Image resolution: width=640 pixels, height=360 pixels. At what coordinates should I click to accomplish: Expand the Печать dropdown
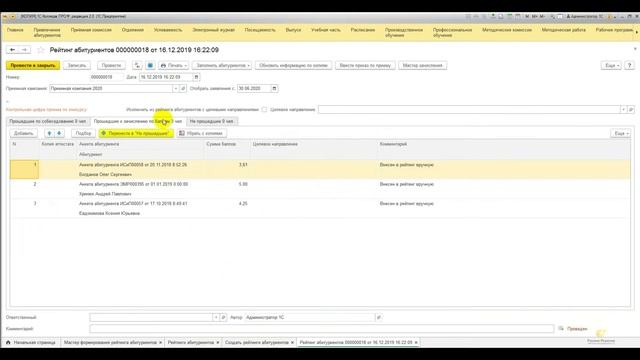(174, 65)
